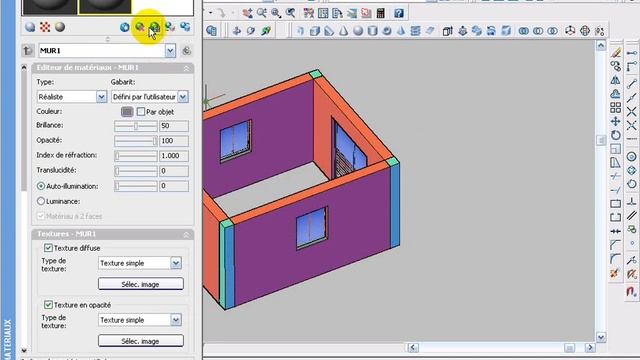This screenshot has height=360, width=640.
Task: Select the Array grid tool
Action: (616, 108)
